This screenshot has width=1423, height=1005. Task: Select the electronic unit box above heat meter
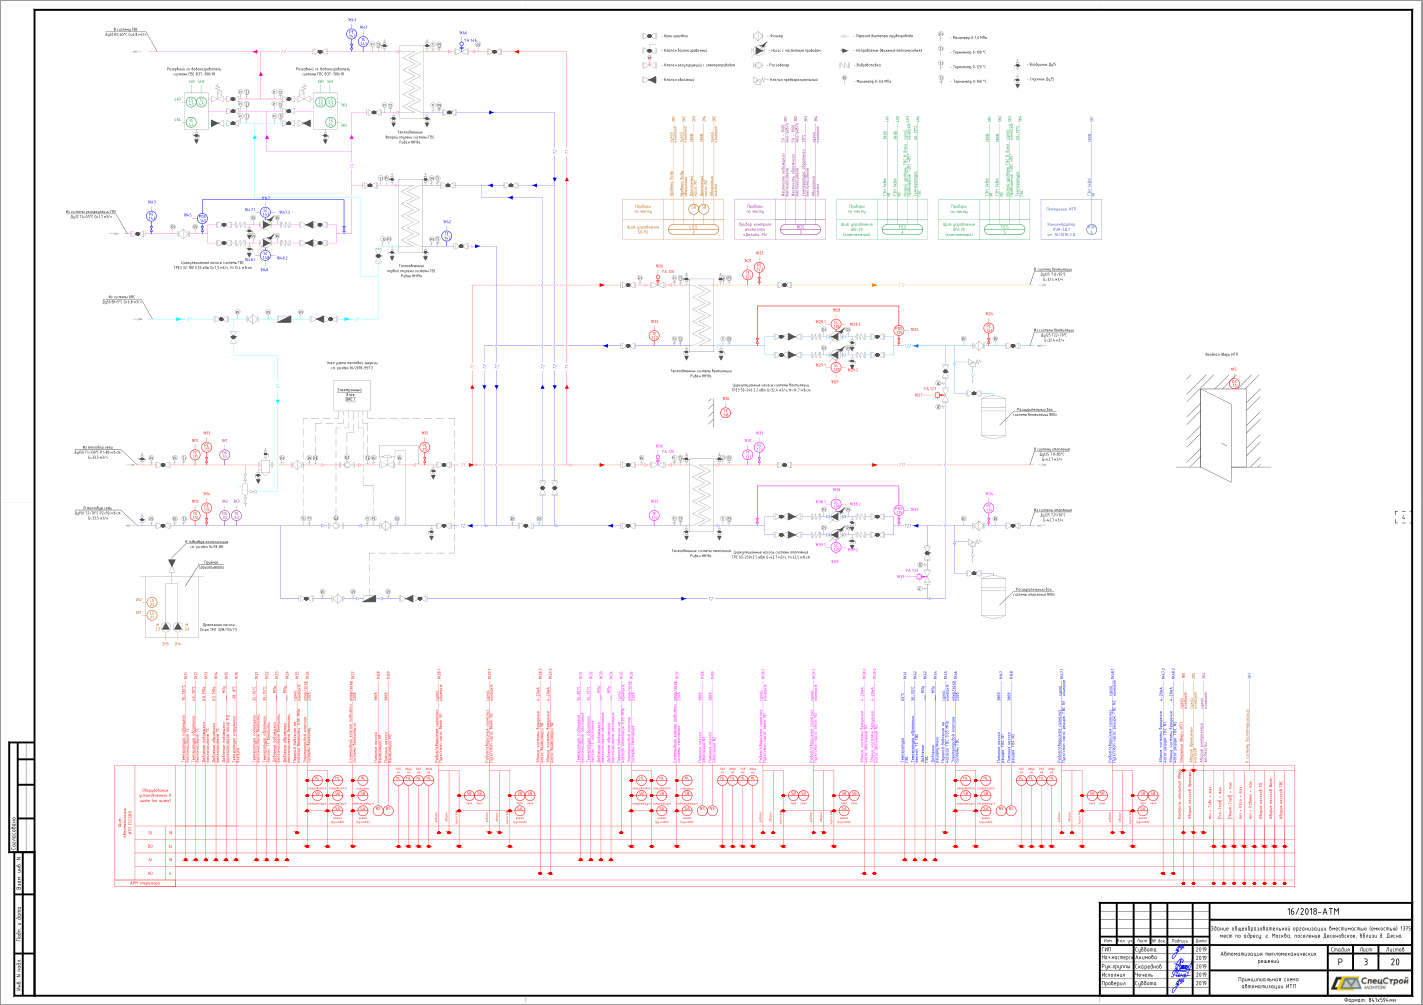(350, 394)
